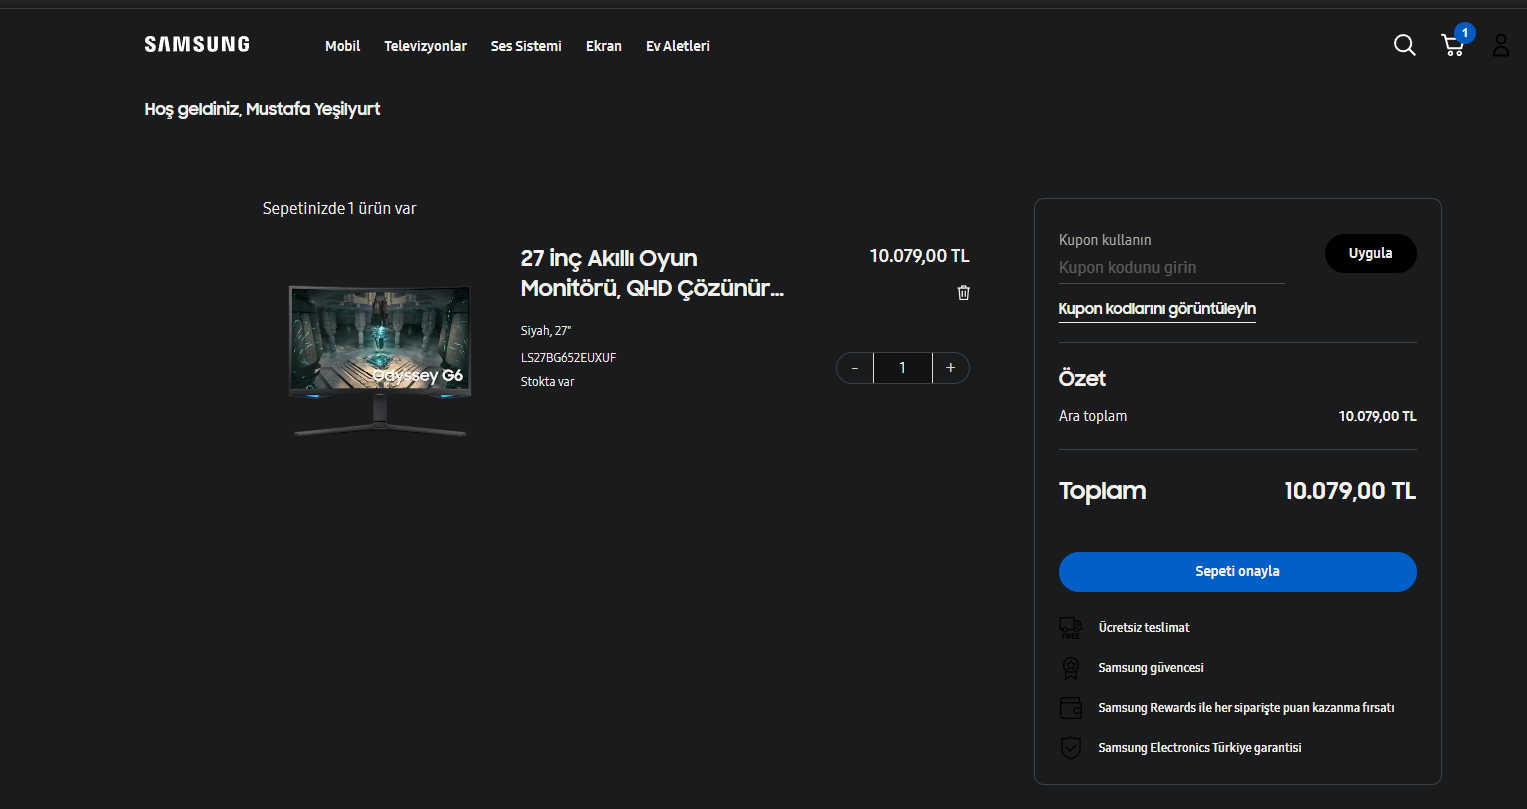The image size is (1527, 809).
Task: Click the Ara toplam label
Action: click(1093, 416)
